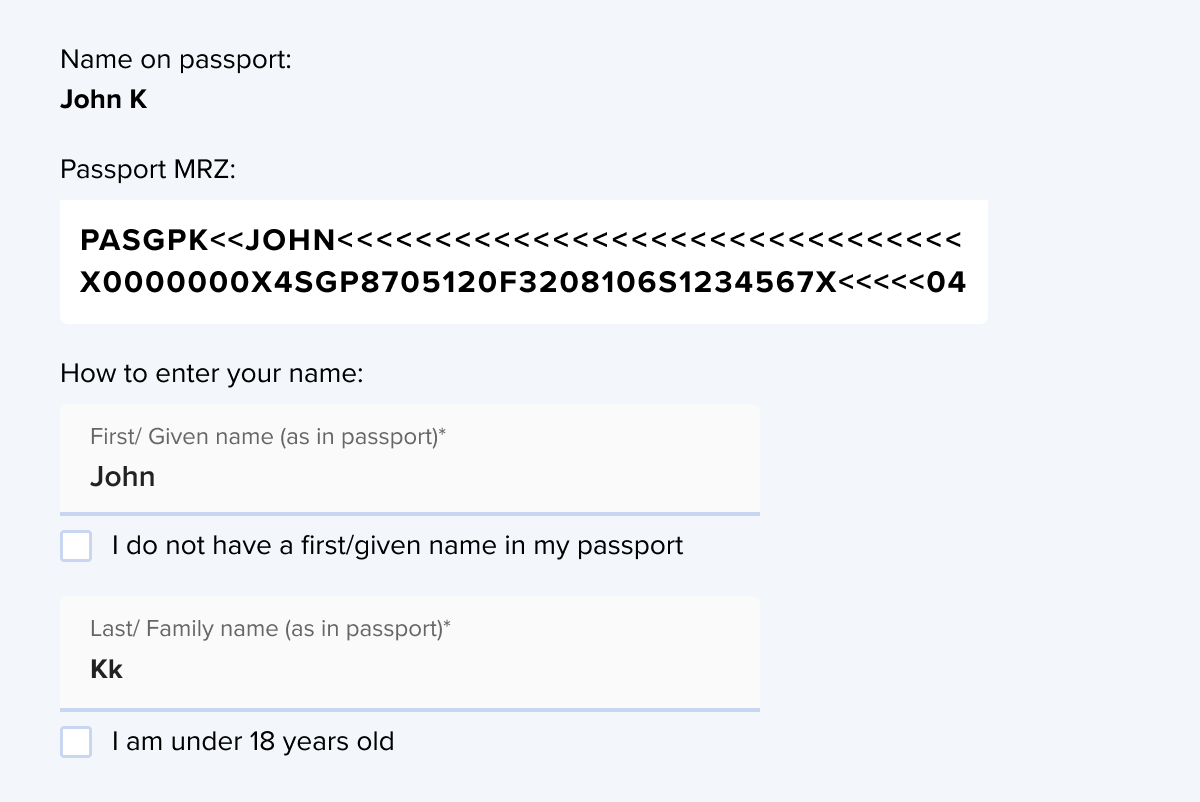
Task: Click the "John" value in first name field
Action: (122, 476)
